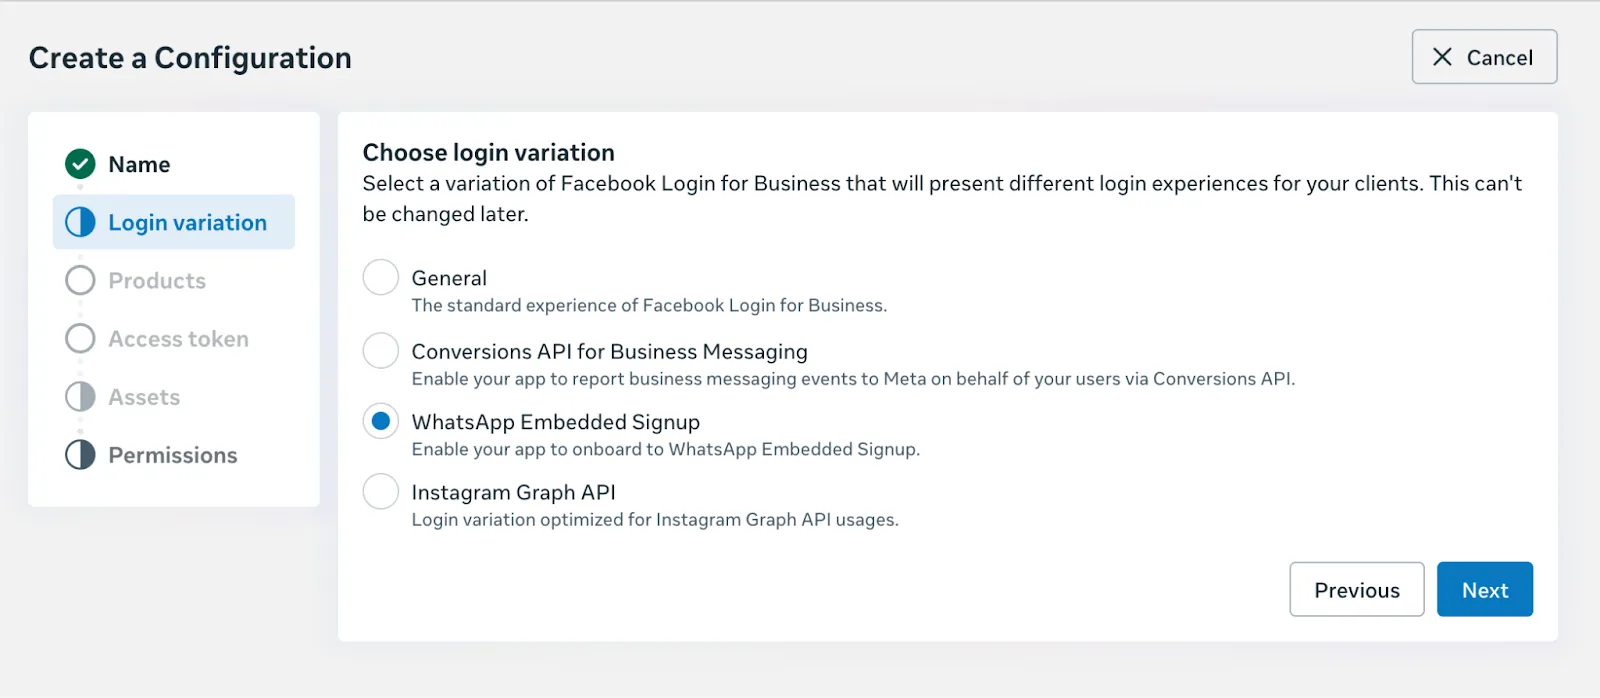1600x698 pixels.
Task: Select the WhatsApp Embedded Signup radio button
Action: [x=381, y=421]
